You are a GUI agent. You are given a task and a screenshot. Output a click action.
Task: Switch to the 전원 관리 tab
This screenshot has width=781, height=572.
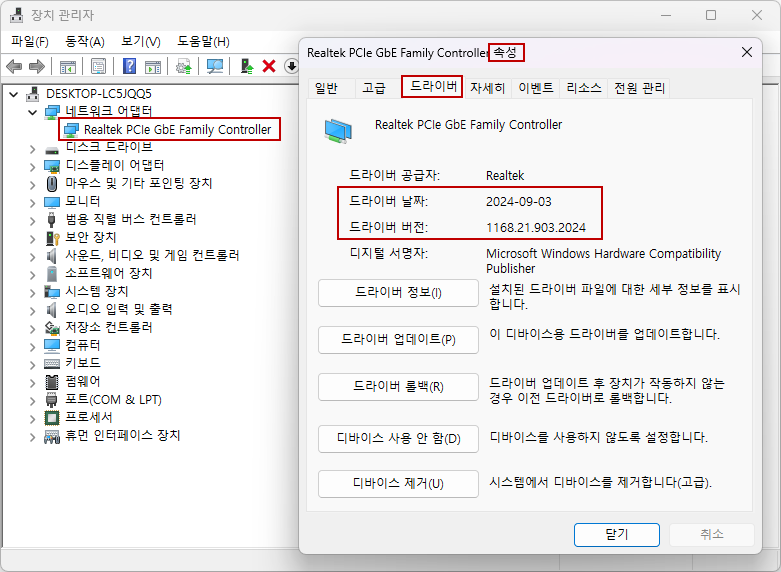click(639, 88)
